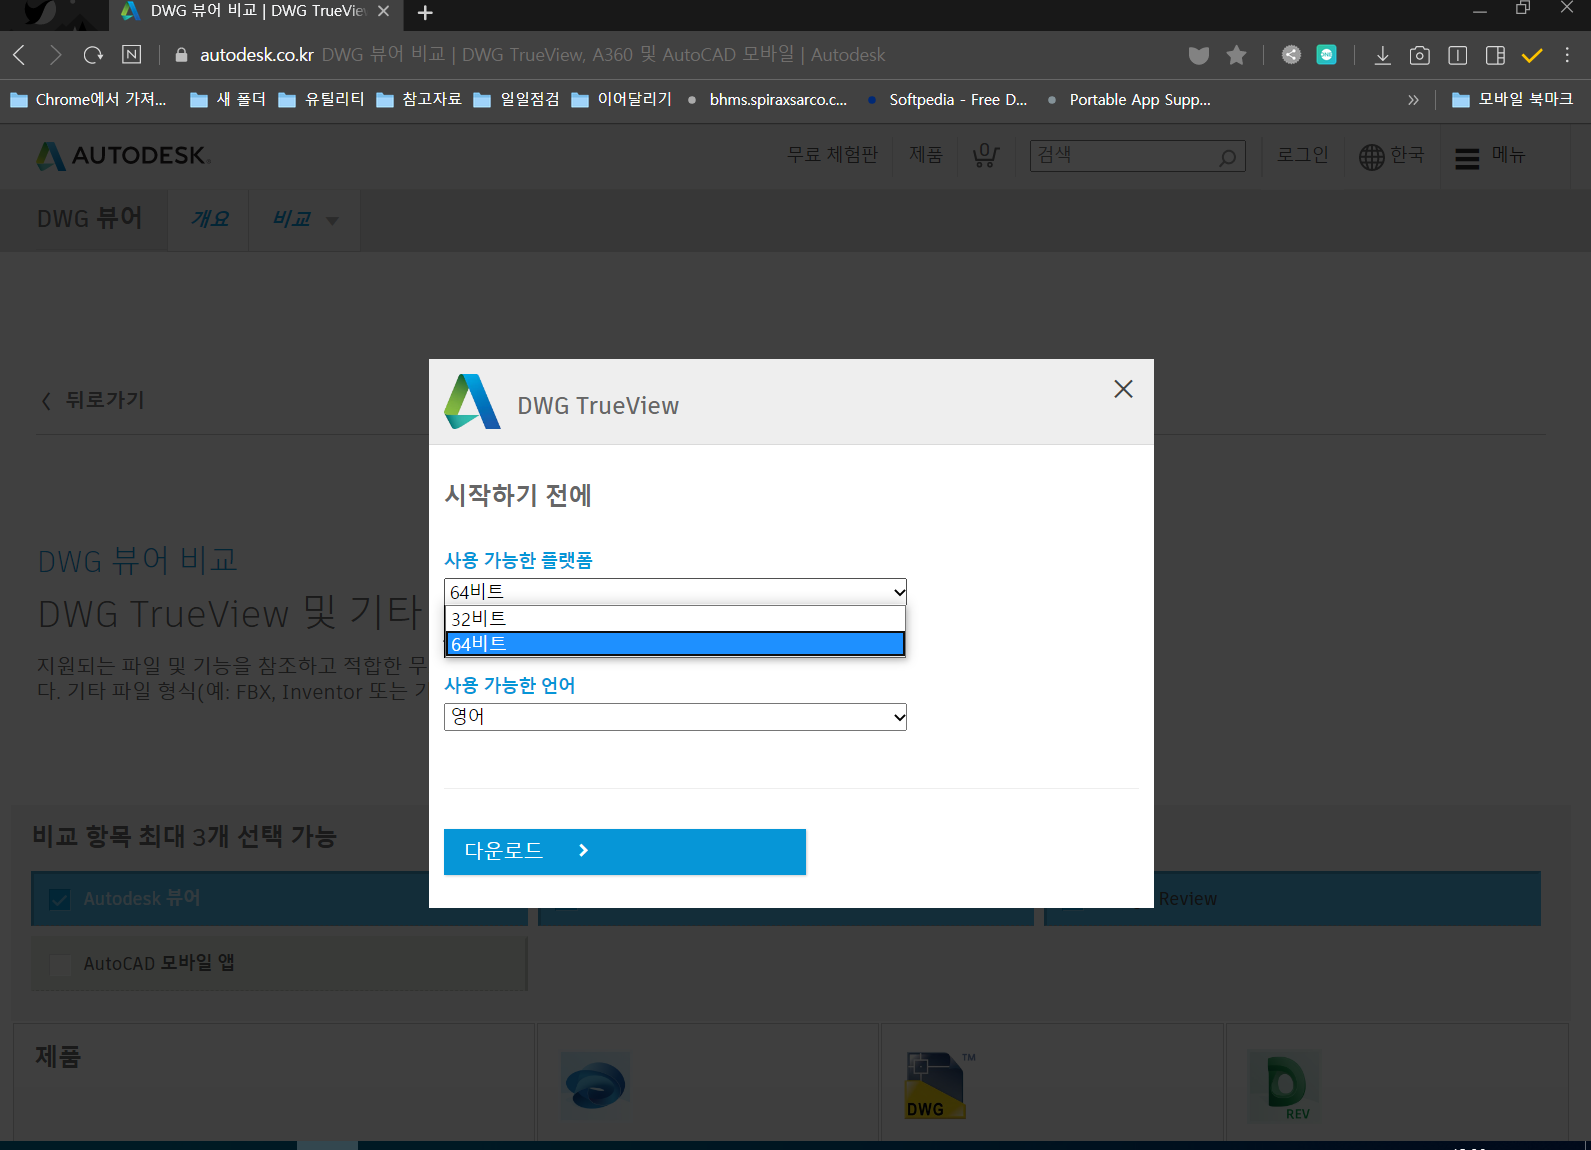Select the 32비트 option
1591x1150 pixels.
[x=675, y=619]
